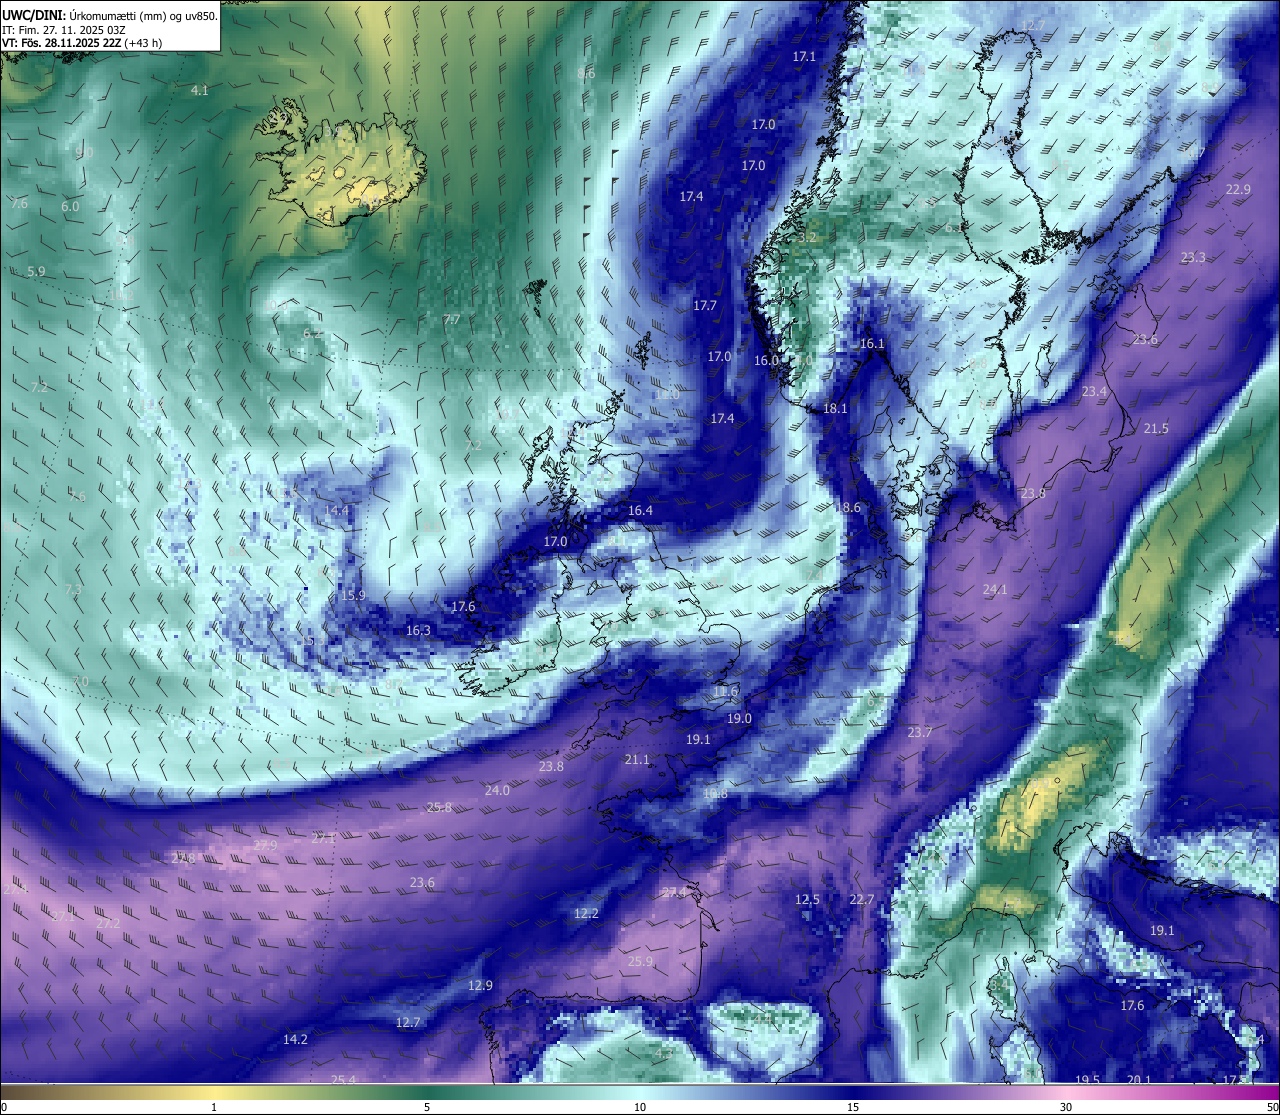1280x1115 pixels.
Task: Click the 16.0 value near Norway's coast
Action: (766, 361)
